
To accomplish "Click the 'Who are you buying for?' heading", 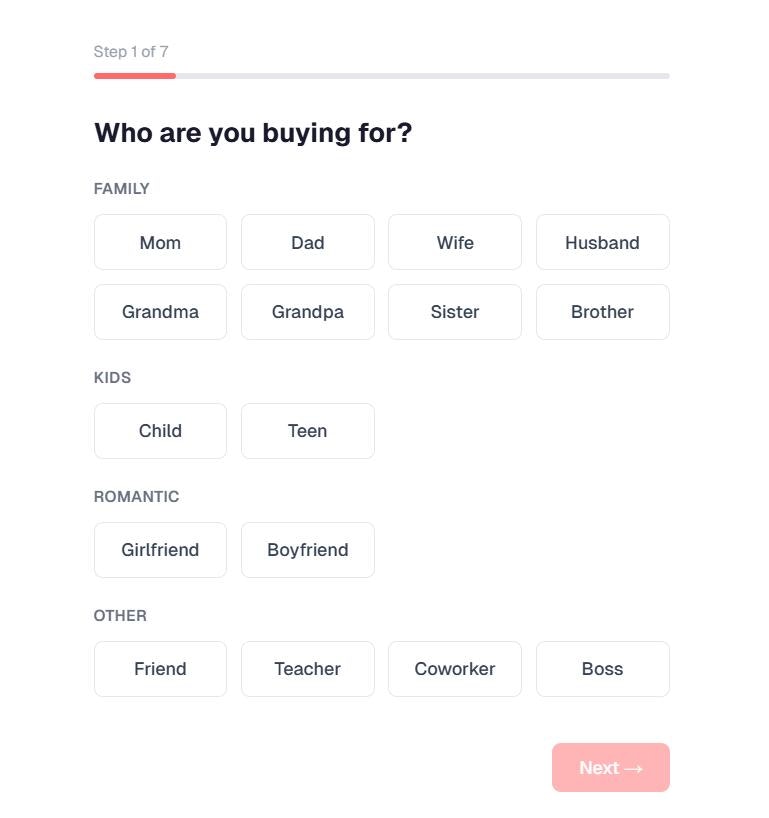I will tap(253, 132).
